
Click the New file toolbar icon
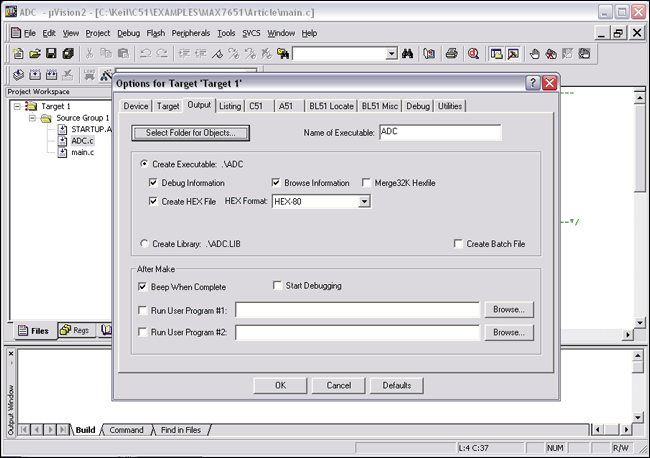18,53
